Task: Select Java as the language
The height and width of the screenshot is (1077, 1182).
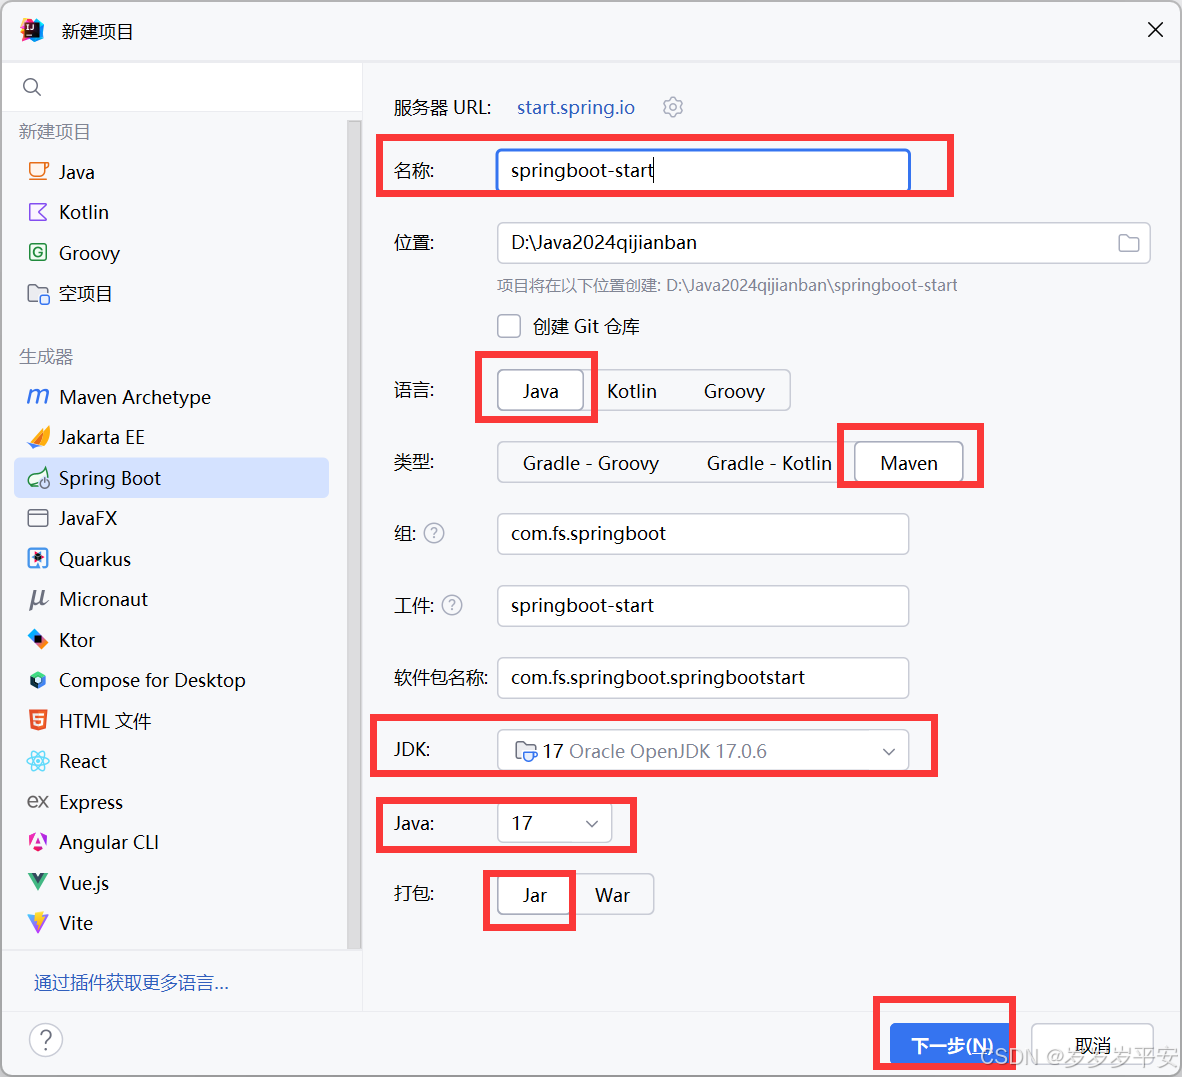Action: pos(540,391)
